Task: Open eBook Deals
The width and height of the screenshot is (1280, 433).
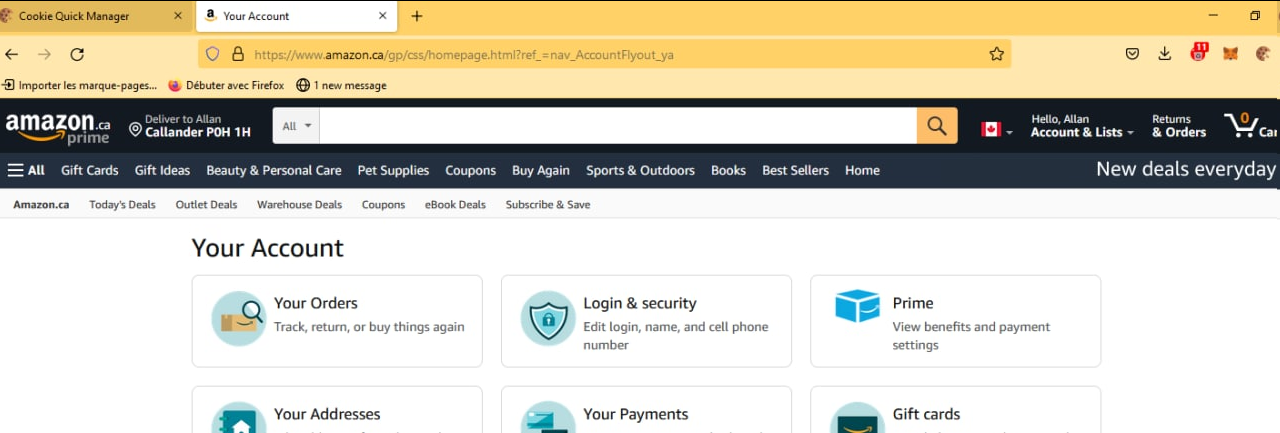Action: pos(455,204)
